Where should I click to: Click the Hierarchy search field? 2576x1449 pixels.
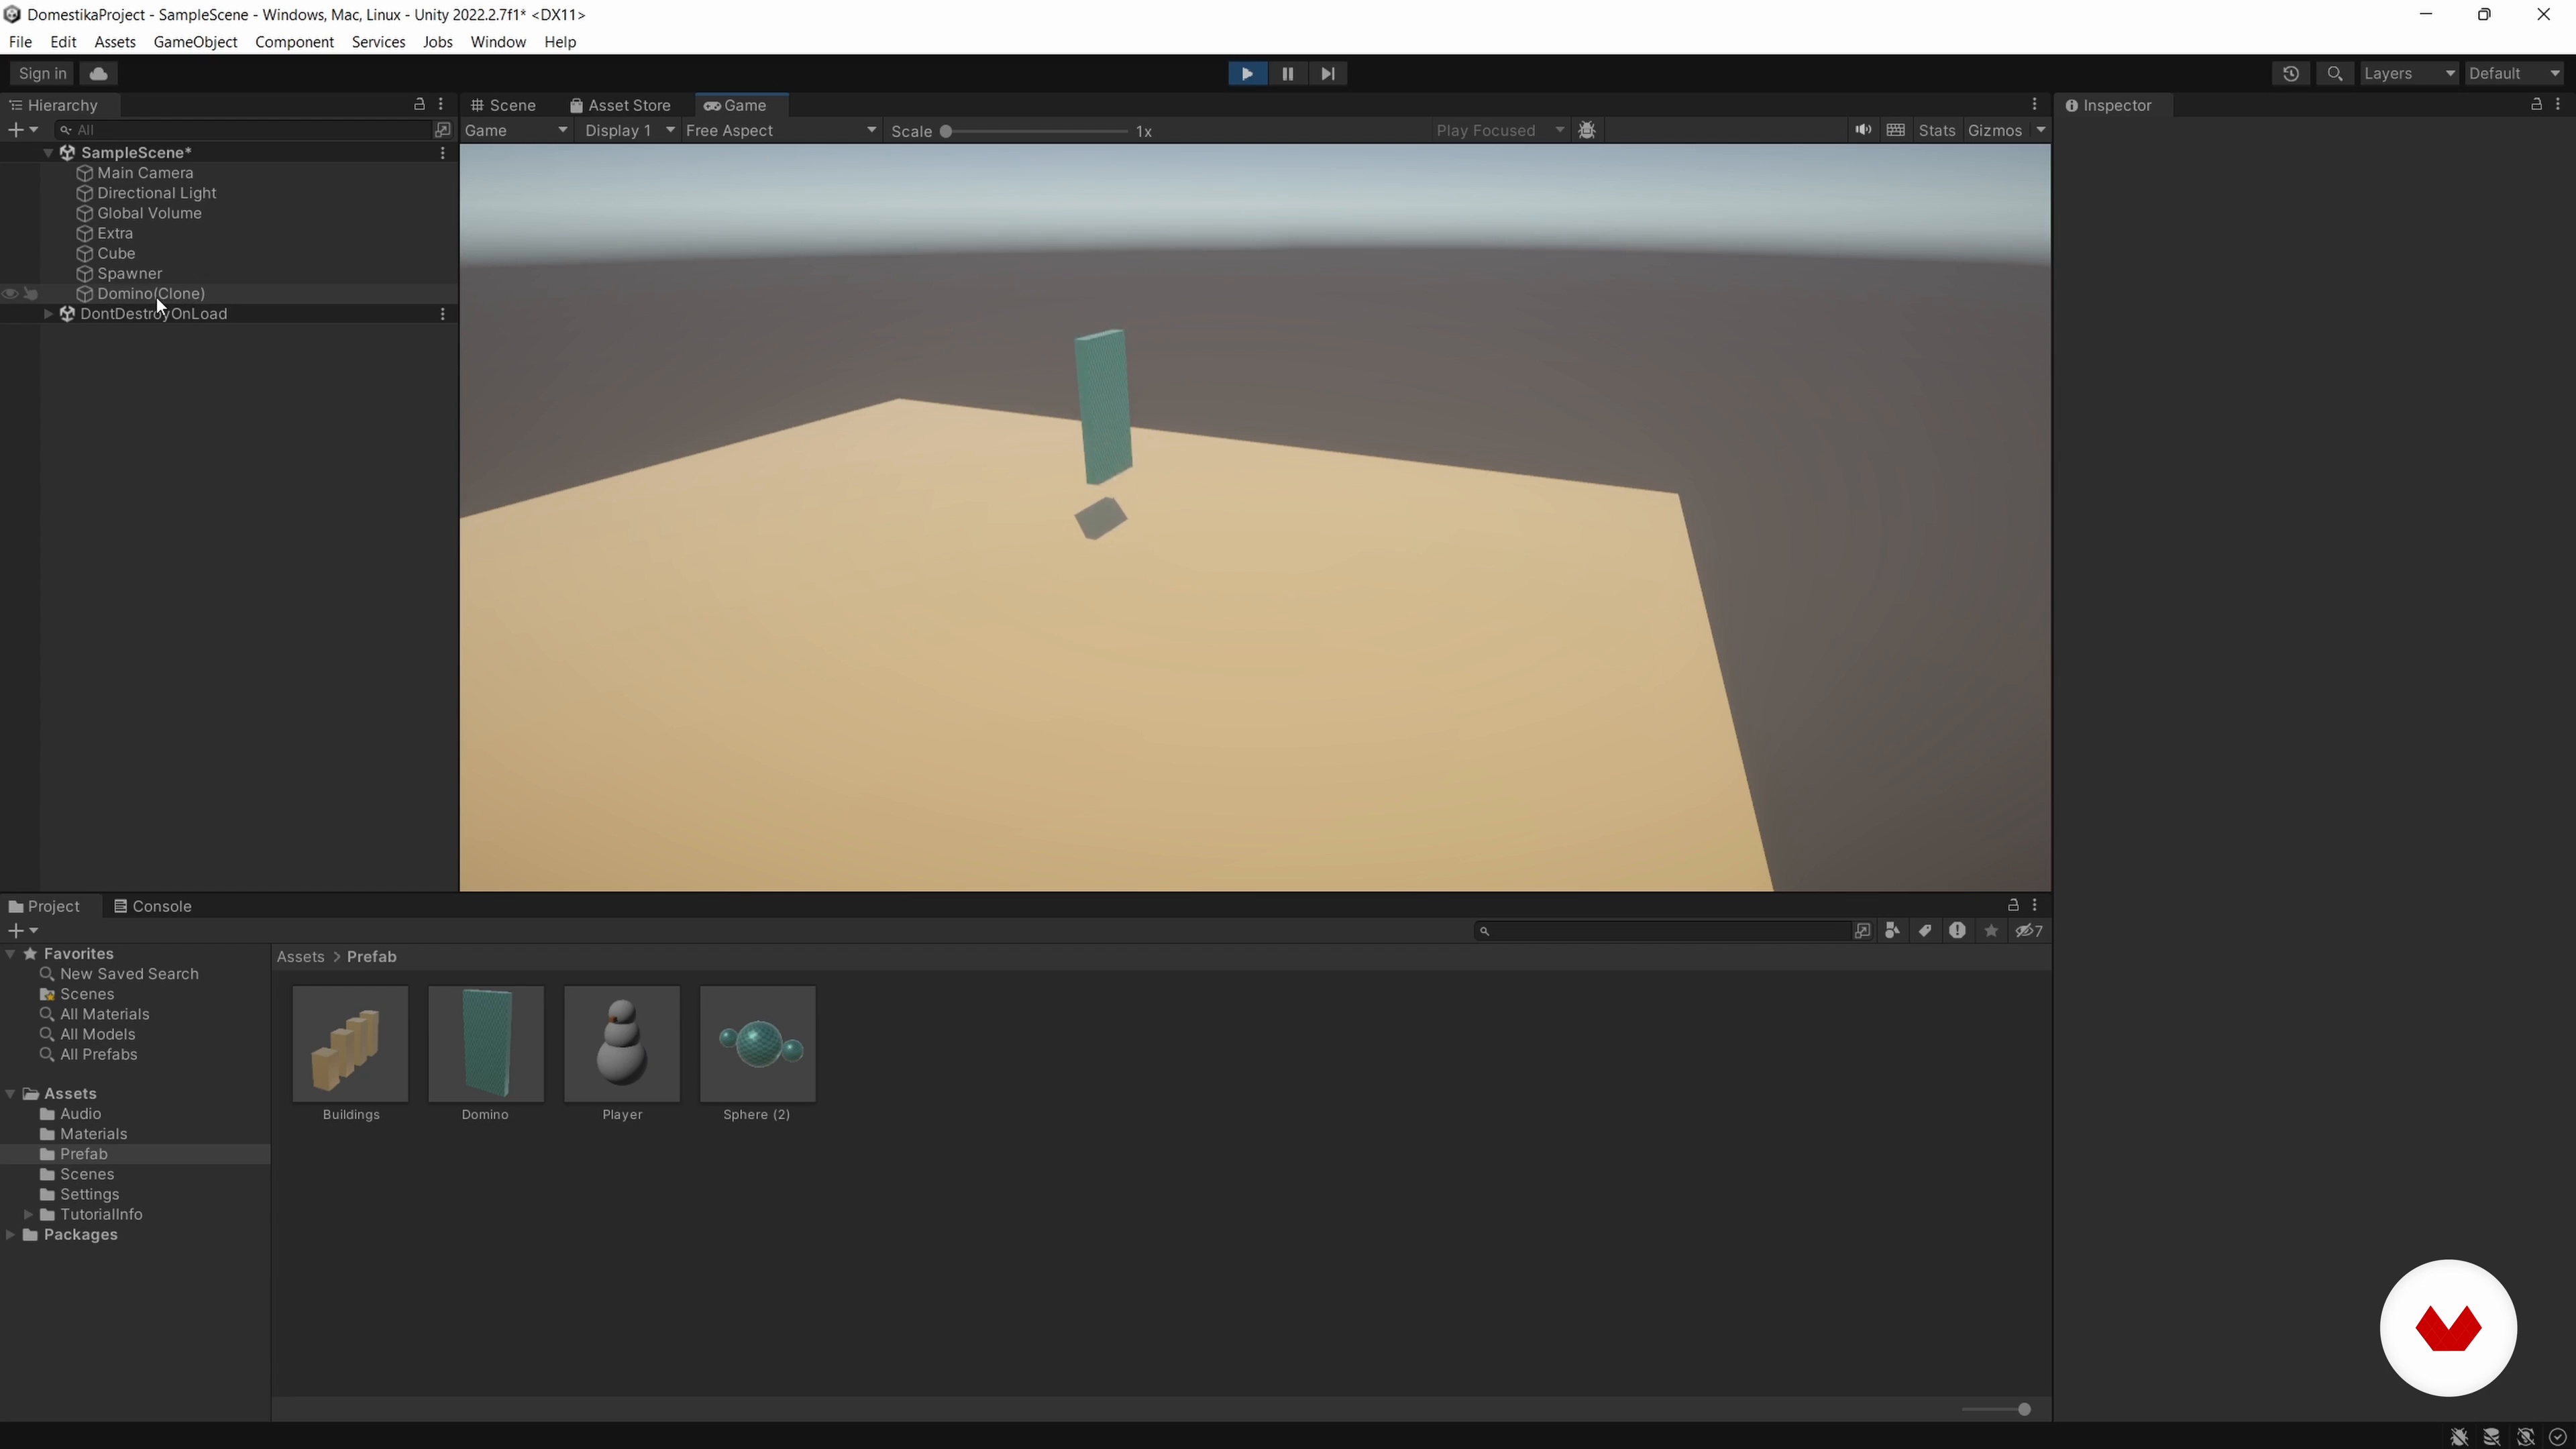243,130
